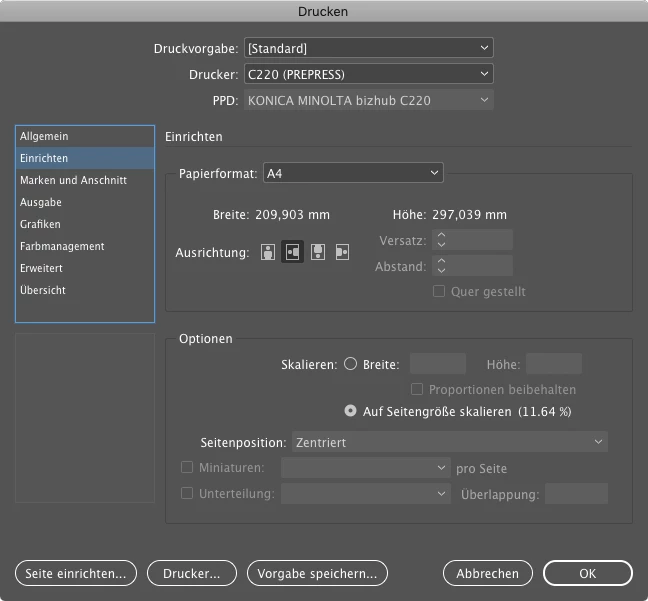Switch to the Erweitert section
The width and height of the screenshot is (648, 601).
[x=85, y=268]
